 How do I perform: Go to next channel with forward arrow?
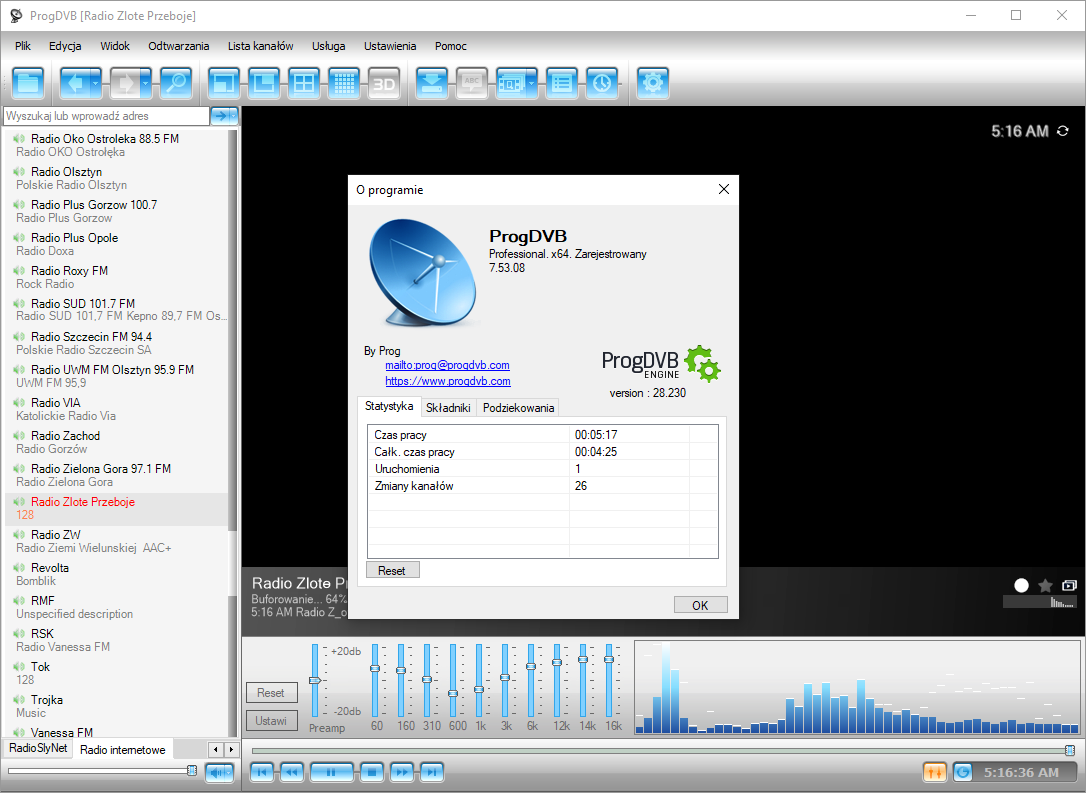[x=125, y=83]
